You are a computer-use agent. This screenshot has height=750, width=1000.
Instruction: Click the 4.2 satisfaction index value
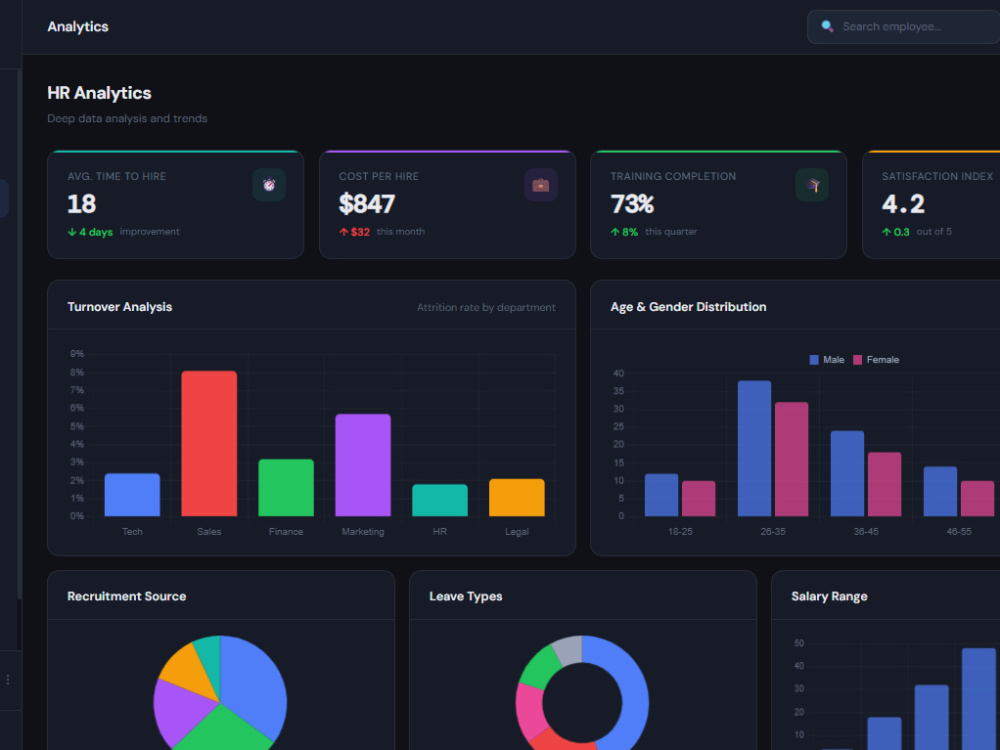click(903, 204)
